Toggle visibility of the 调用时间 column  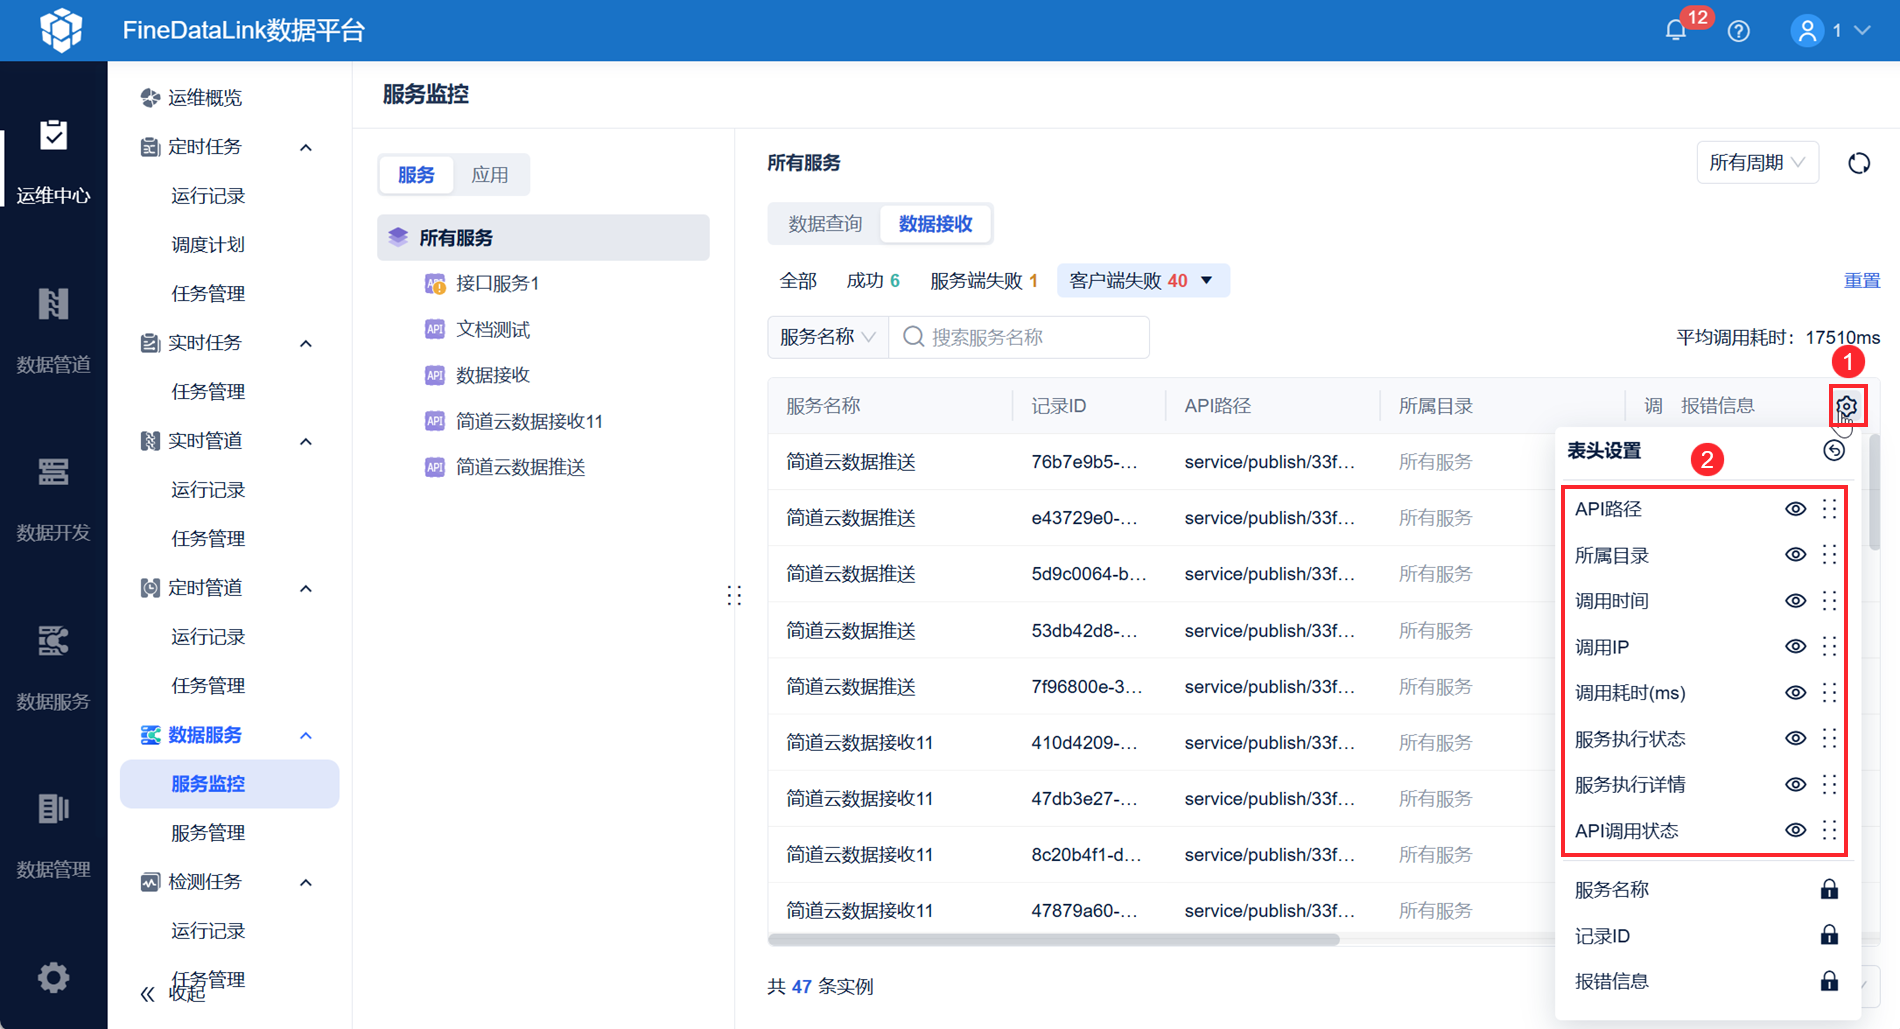(x=1796, y=601)
